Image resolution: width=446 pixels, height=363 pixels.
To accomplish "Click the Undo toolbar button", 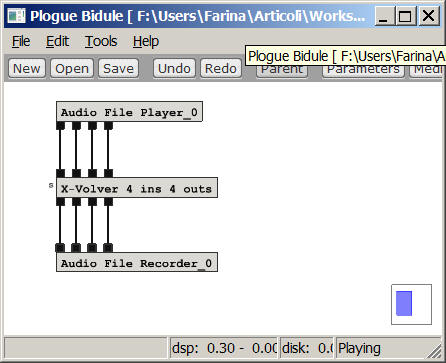I will 174,68.
